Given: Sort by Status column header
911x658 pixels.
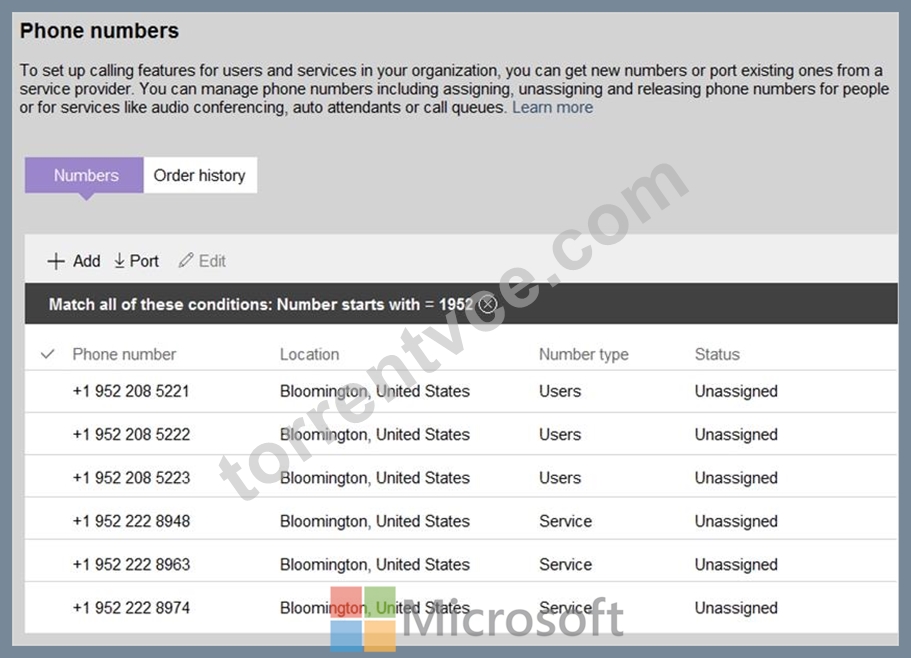Looking at the screenshot, I should [718, 354].
